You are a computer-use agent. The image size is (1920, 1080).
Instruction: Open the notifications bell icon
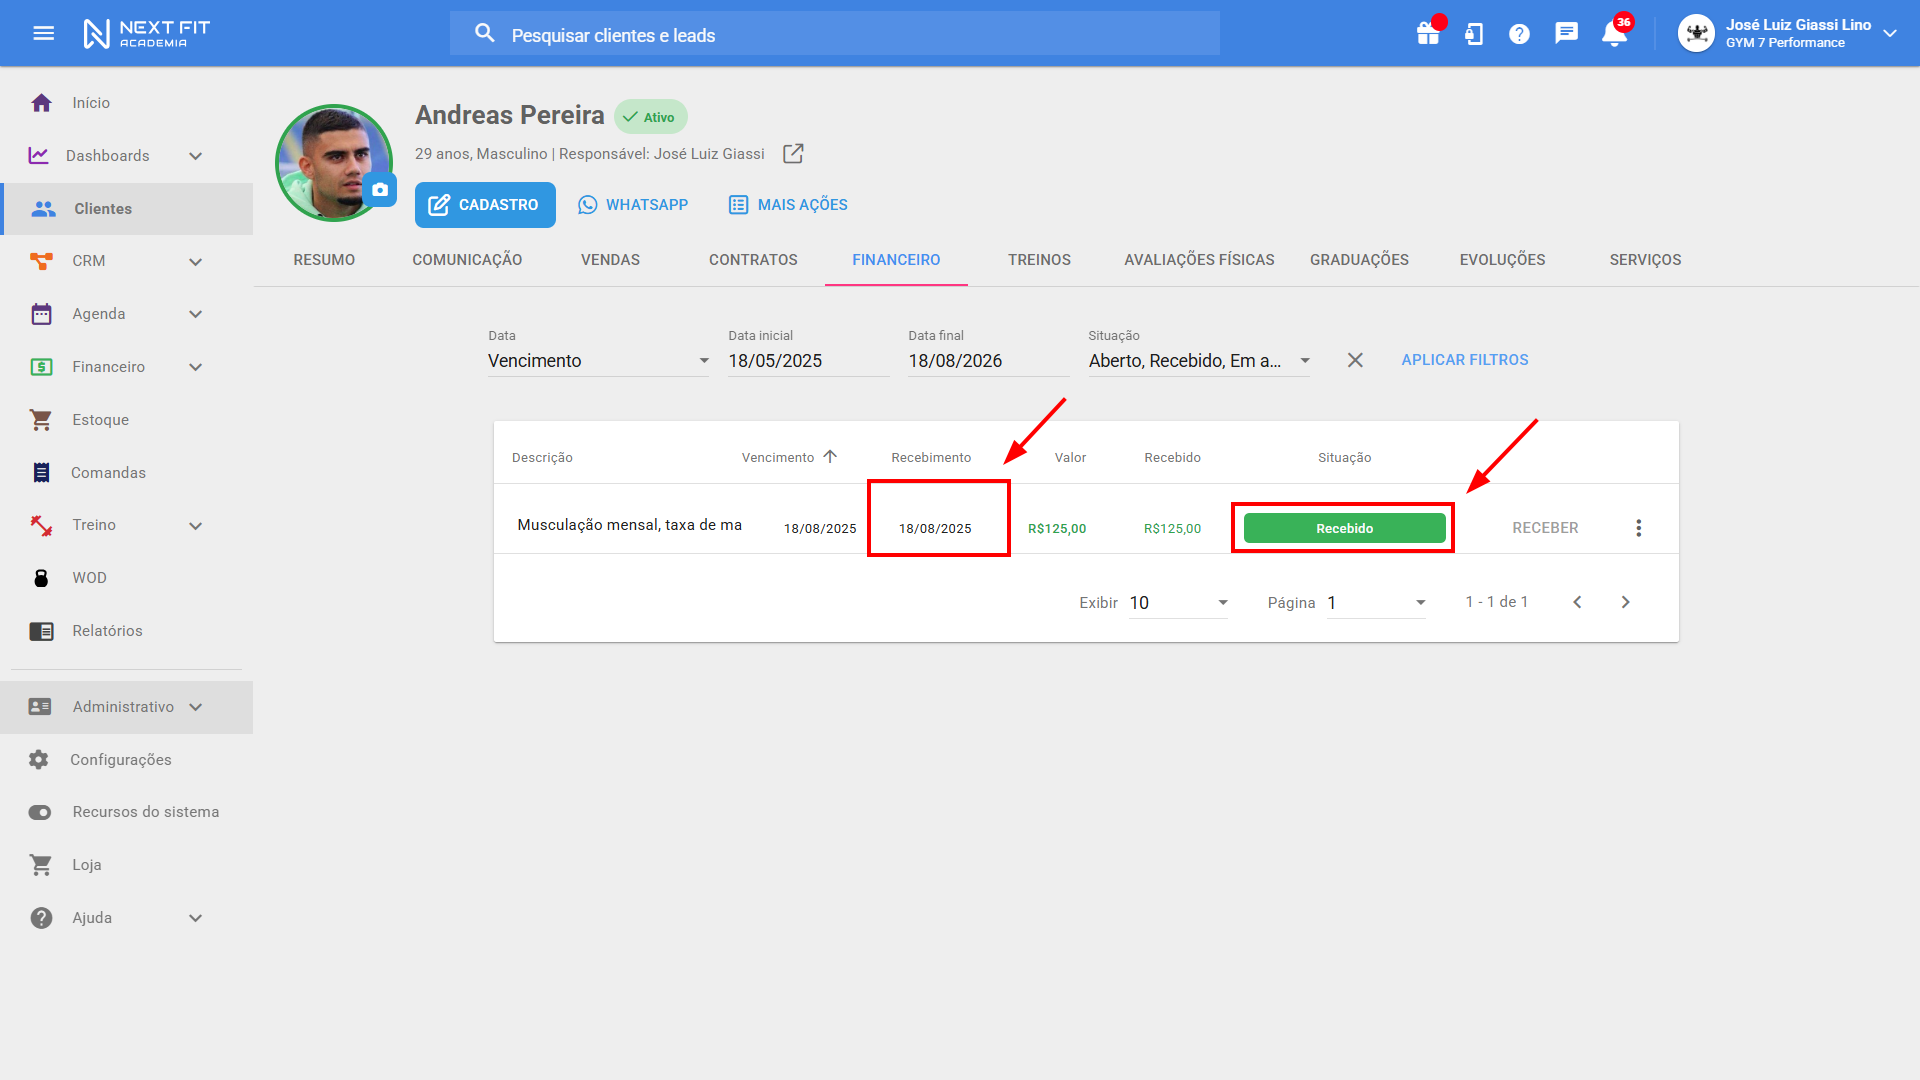[x=1613, y=34]
